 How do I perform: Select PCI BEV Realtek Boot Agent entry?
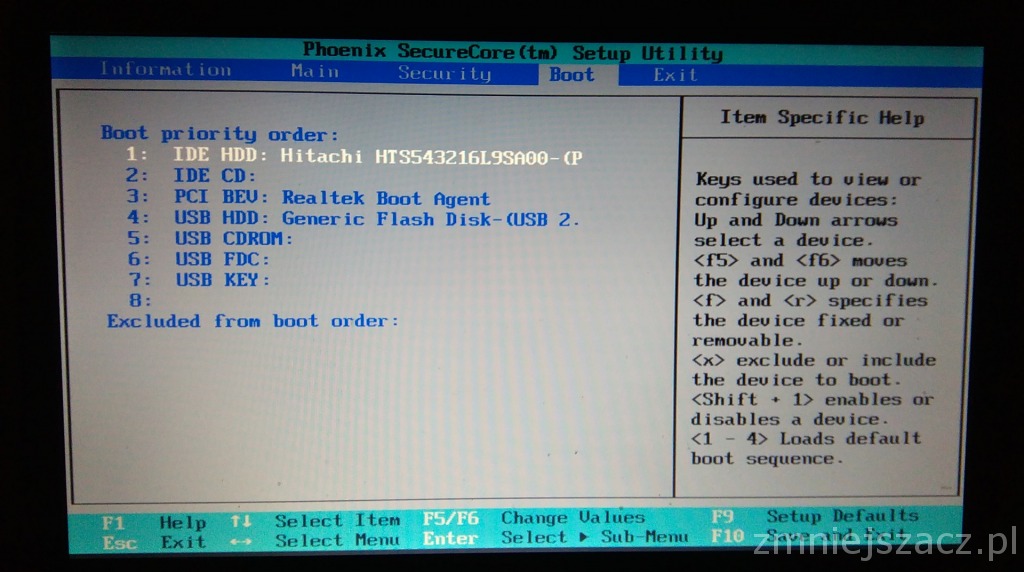coord(308,197)
